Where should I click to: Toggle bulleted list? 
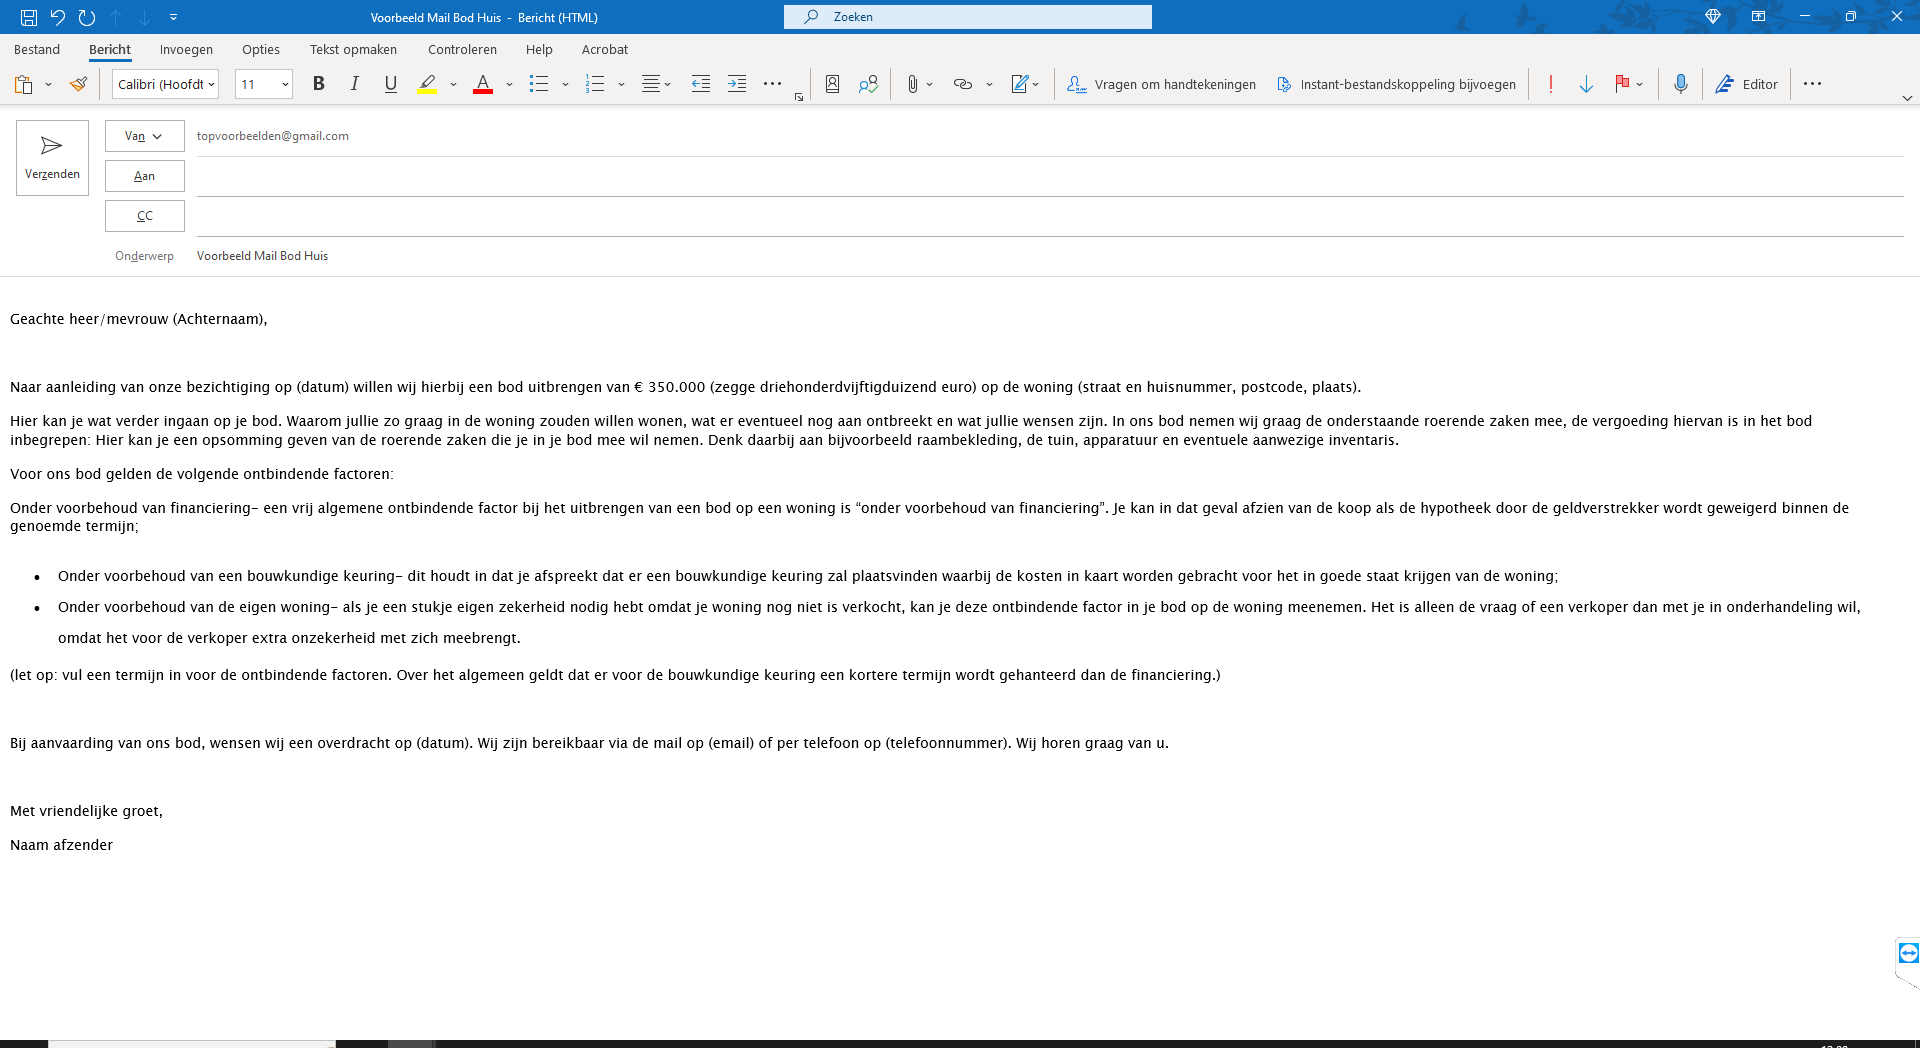pos(539,85)
